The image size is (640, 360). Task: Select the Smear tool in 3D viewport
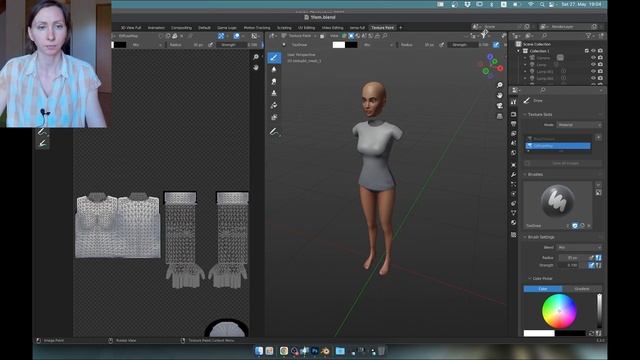[274, 82]
